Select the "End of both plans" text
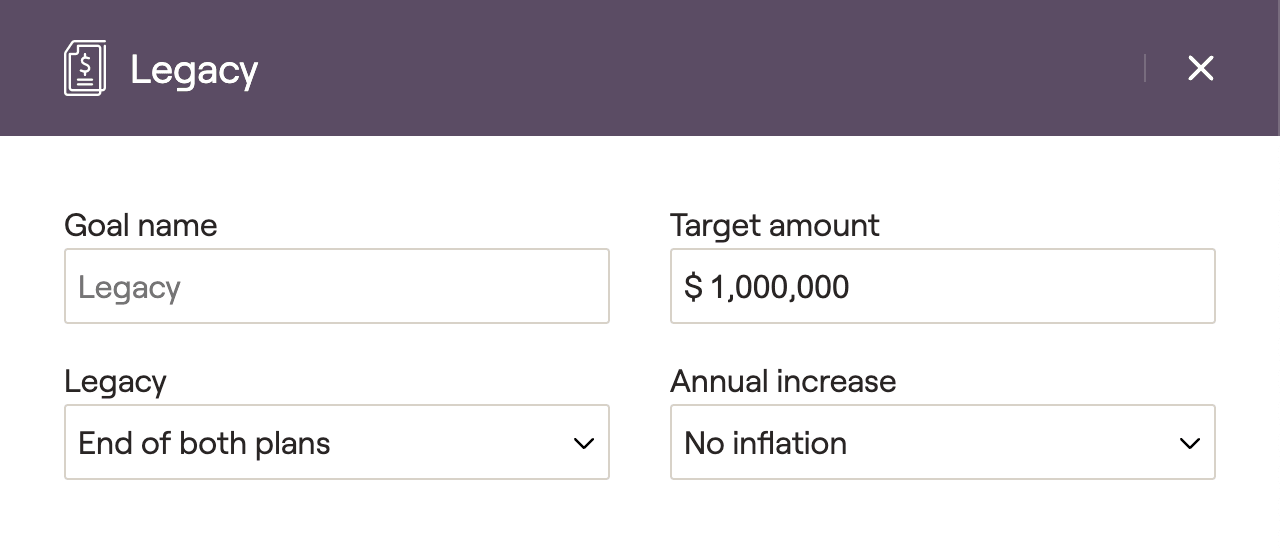 pyautogui.click(x=204, y=443)
